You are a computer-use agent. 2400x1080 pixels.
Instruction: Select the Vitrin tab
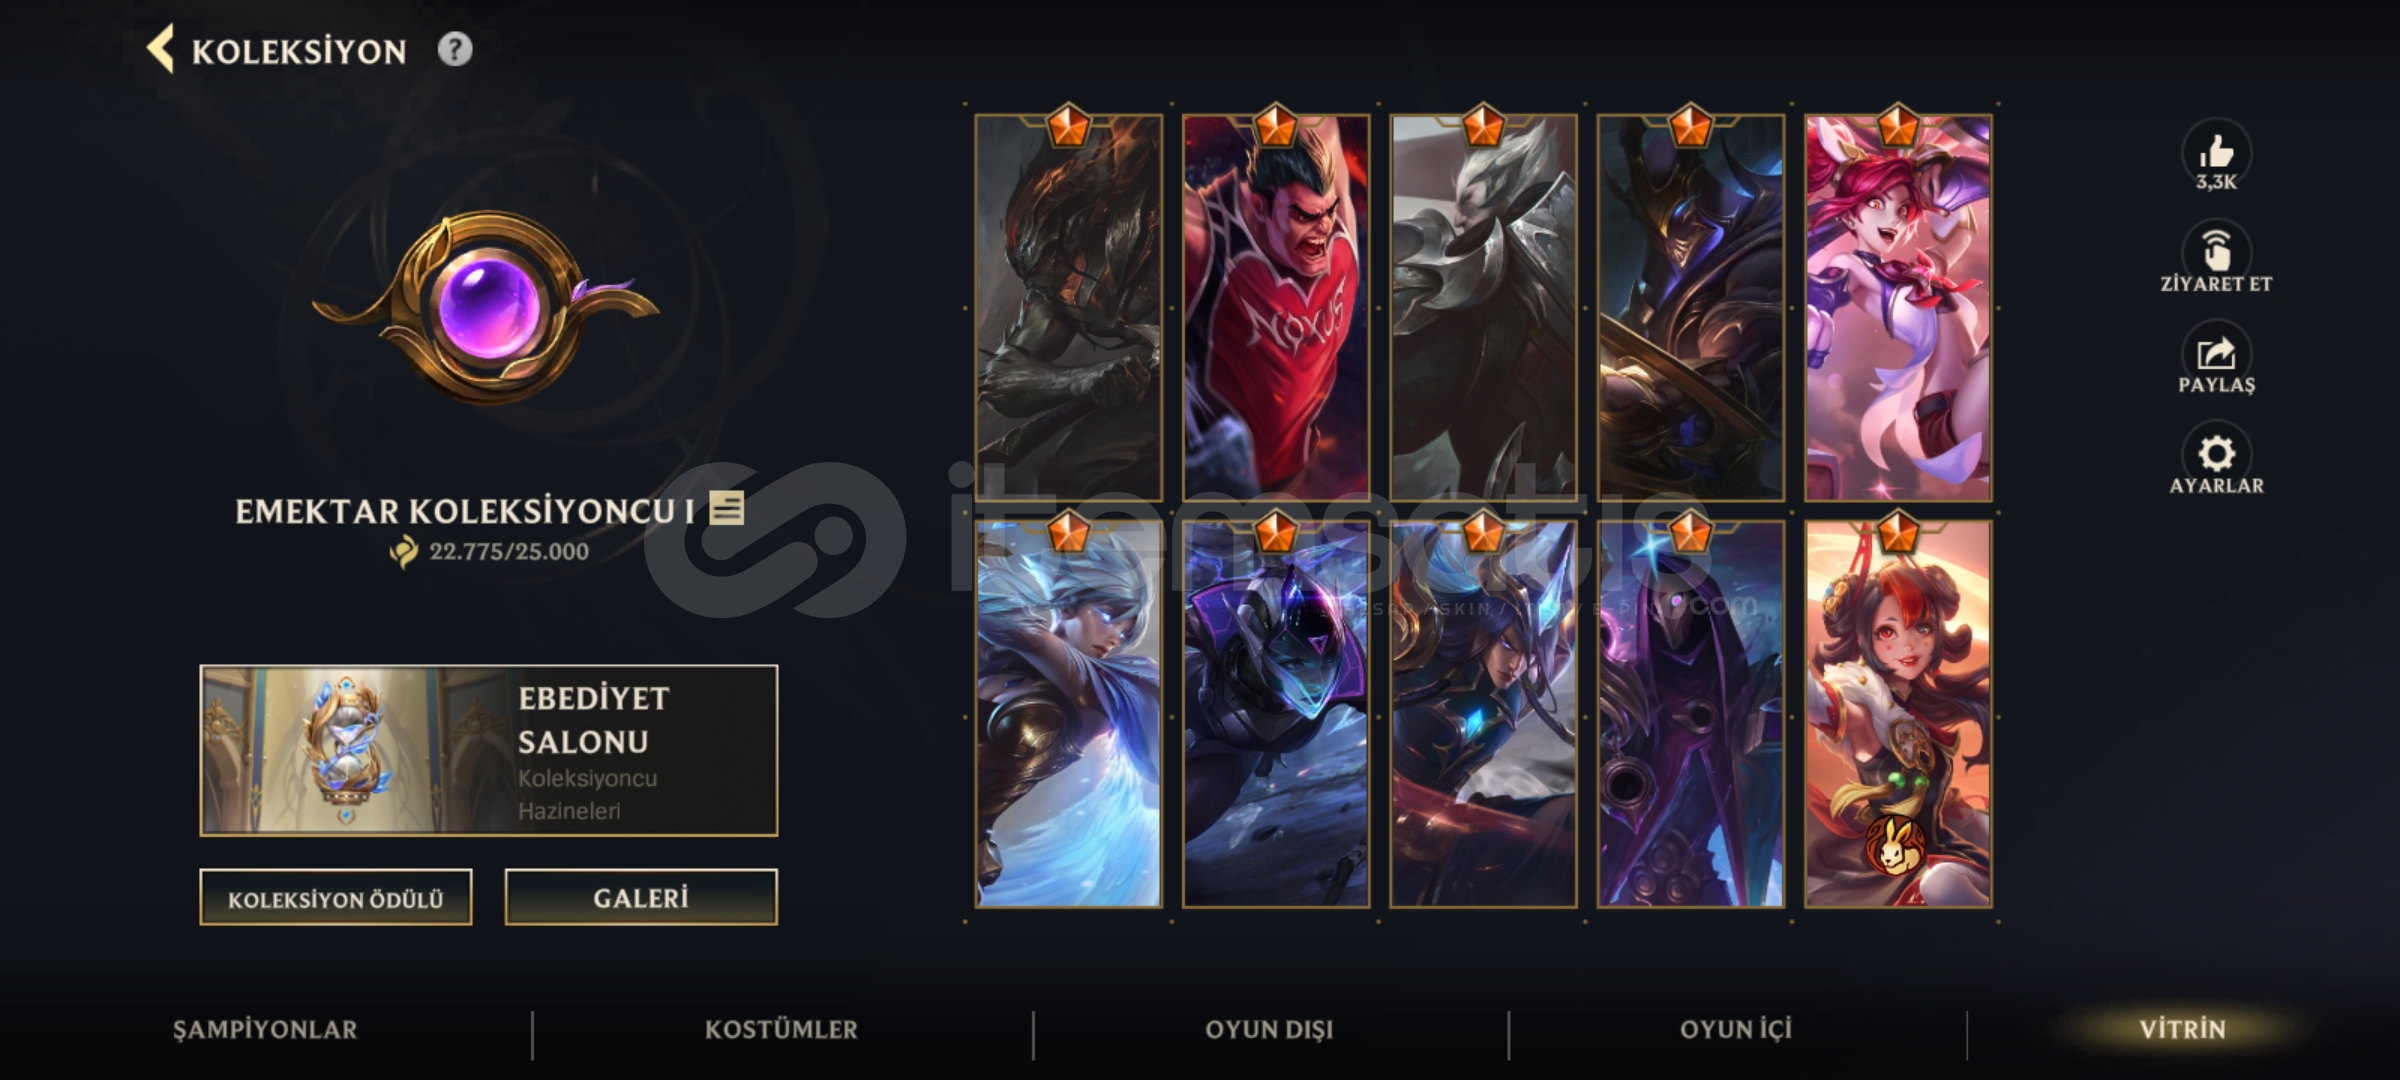tap(2183, 1029)
